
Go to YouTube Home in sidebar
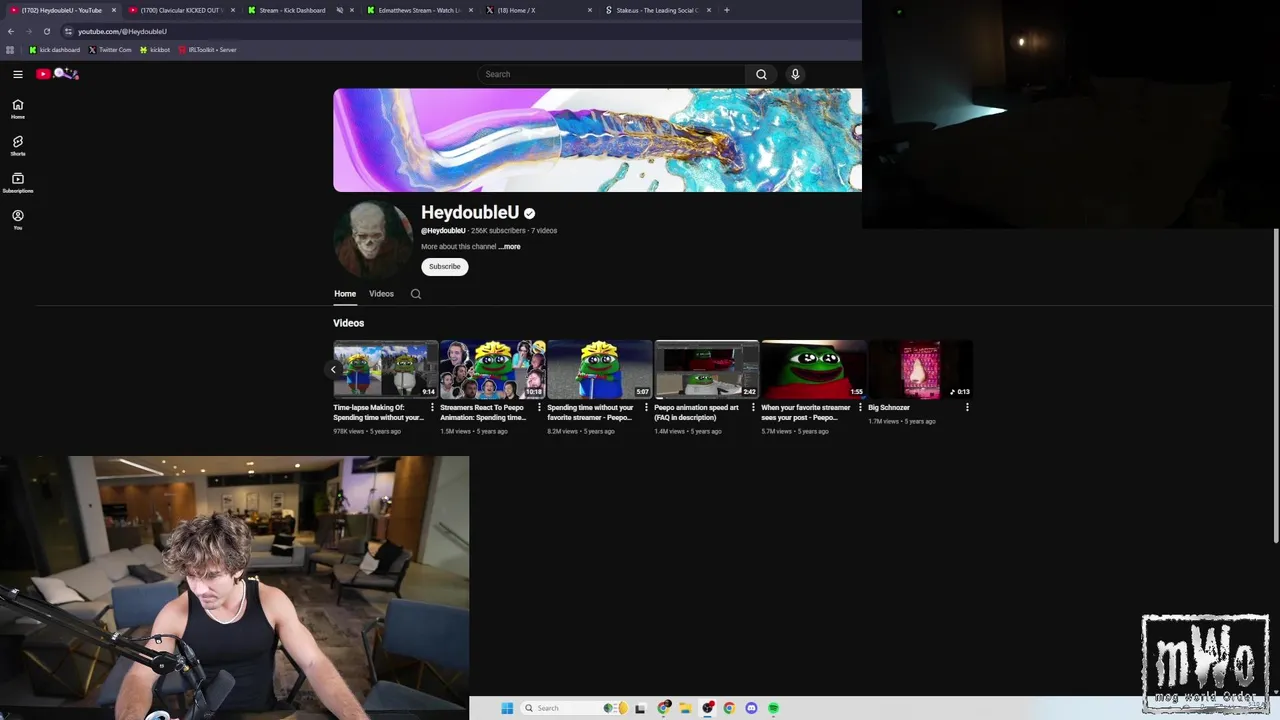pos(18,109)
